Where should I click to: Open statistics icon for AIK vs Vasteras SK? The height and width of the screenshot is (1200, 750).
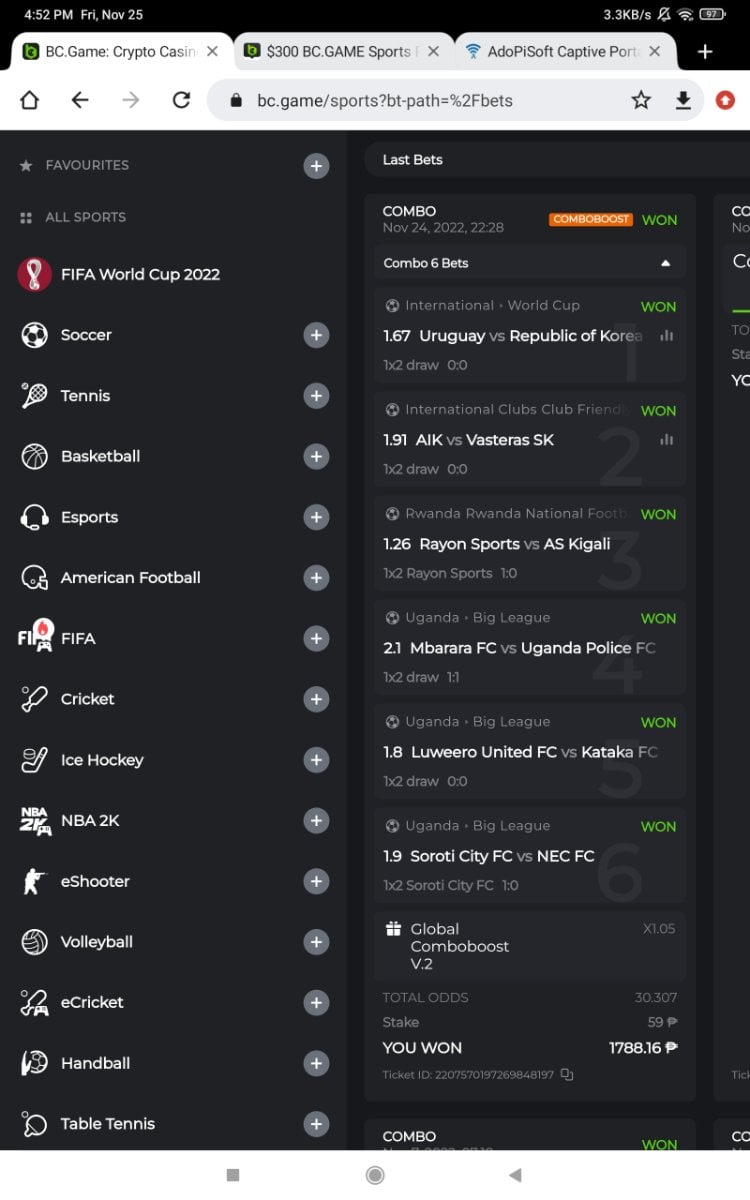(667, 440)
